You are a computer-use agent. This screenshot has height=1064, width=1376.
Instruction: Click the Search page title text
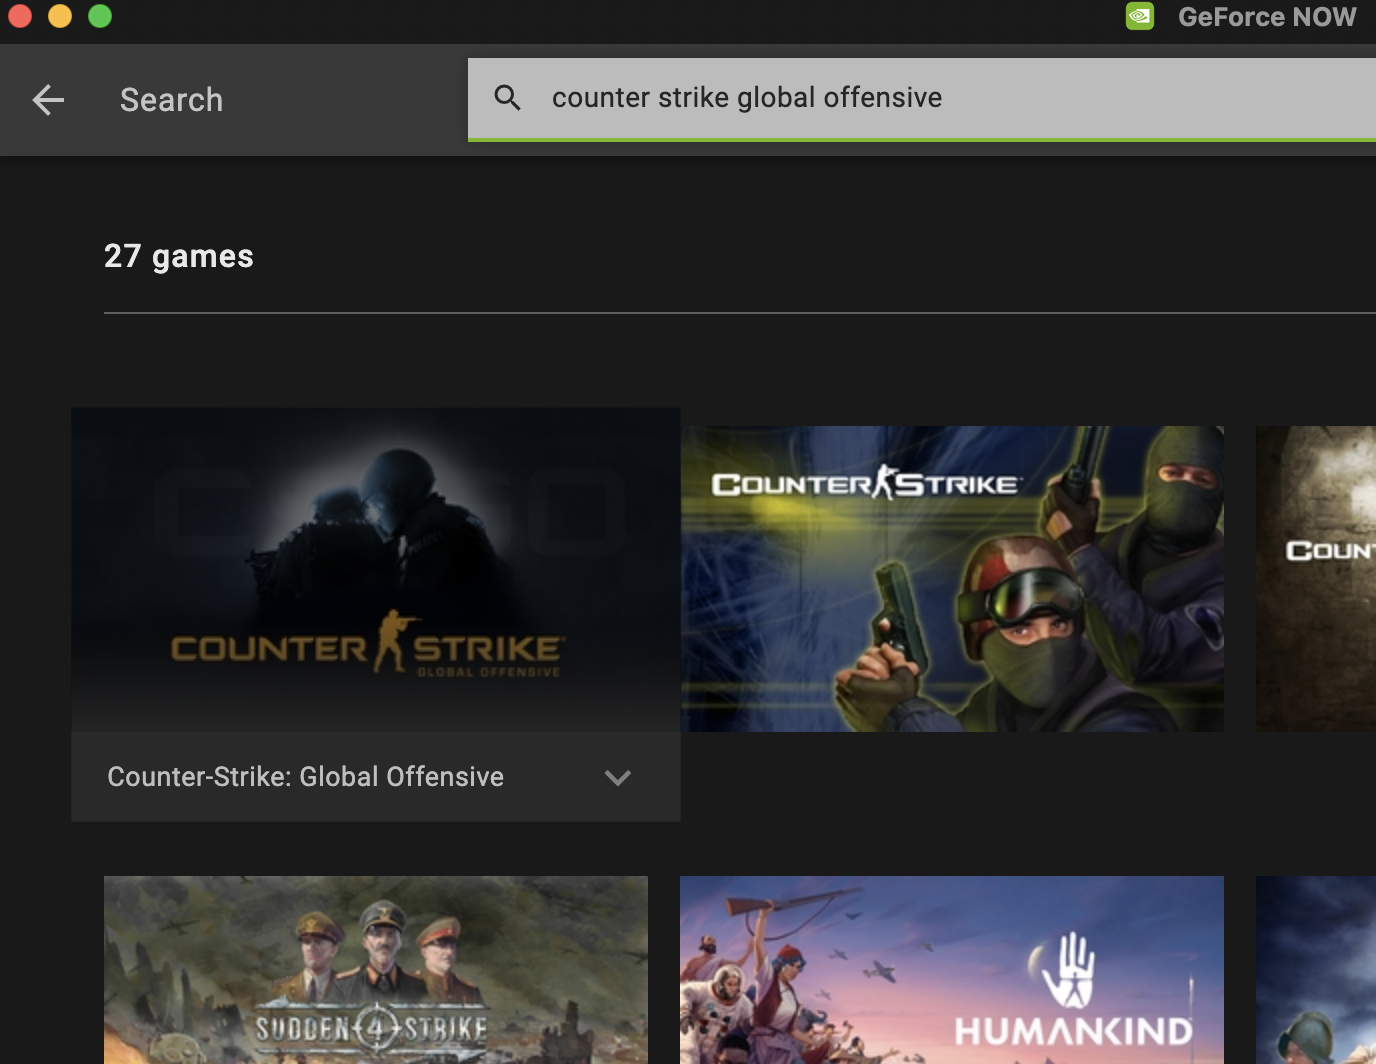point(171,100)
